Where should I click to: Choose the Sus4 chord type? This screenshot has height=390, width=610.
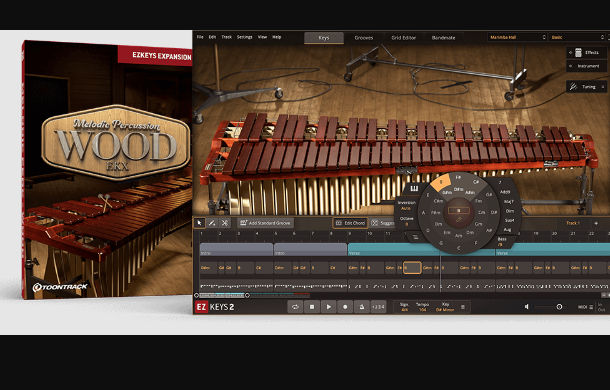pos(509,220)
